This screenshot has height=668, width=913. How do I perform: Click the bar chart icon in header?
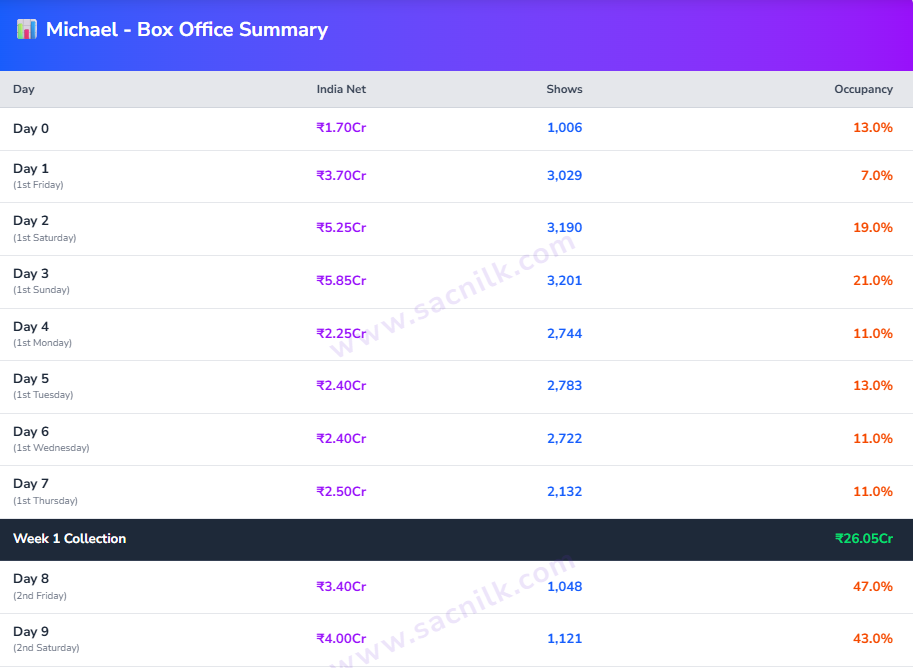pos(27,29)
